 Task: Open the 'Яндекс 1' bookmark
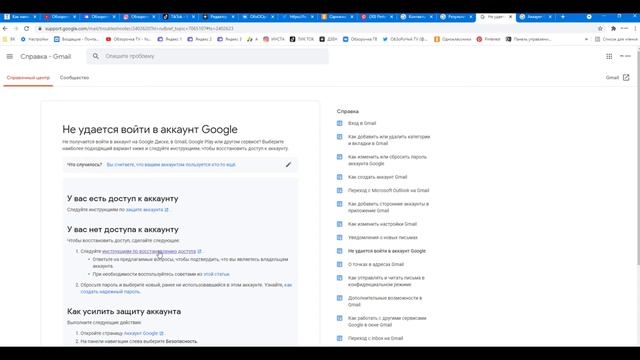pos(170,39)
